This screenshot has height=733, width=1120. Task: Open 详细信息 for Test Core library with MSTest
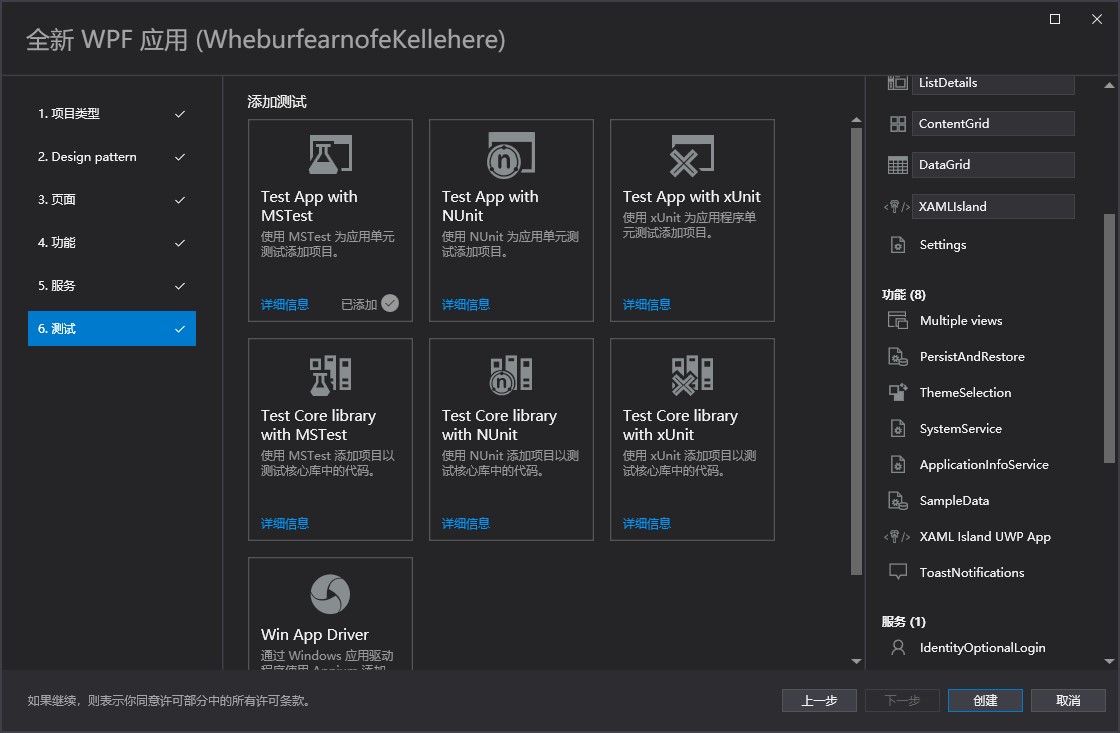point(285,524)
